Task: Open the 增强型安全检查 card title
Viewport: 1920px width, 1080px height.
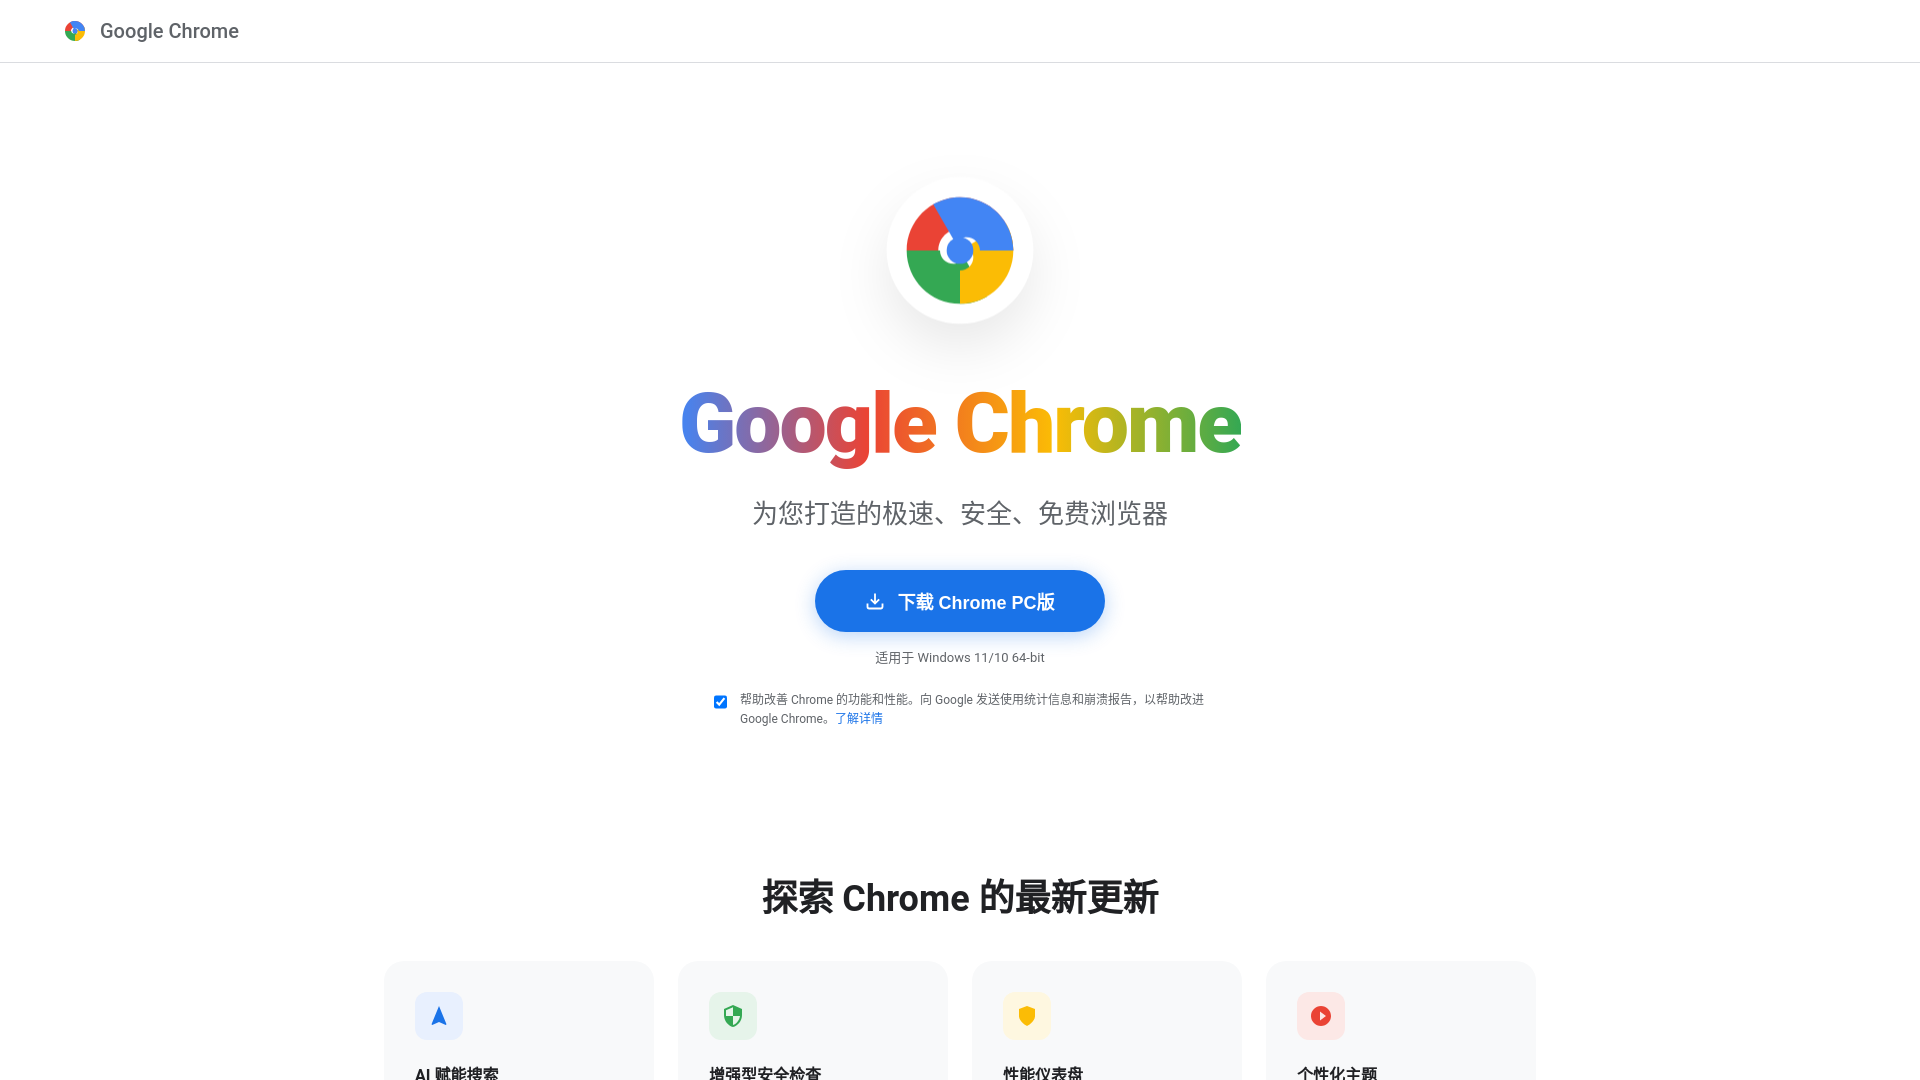Action: tap(765, 1073)
